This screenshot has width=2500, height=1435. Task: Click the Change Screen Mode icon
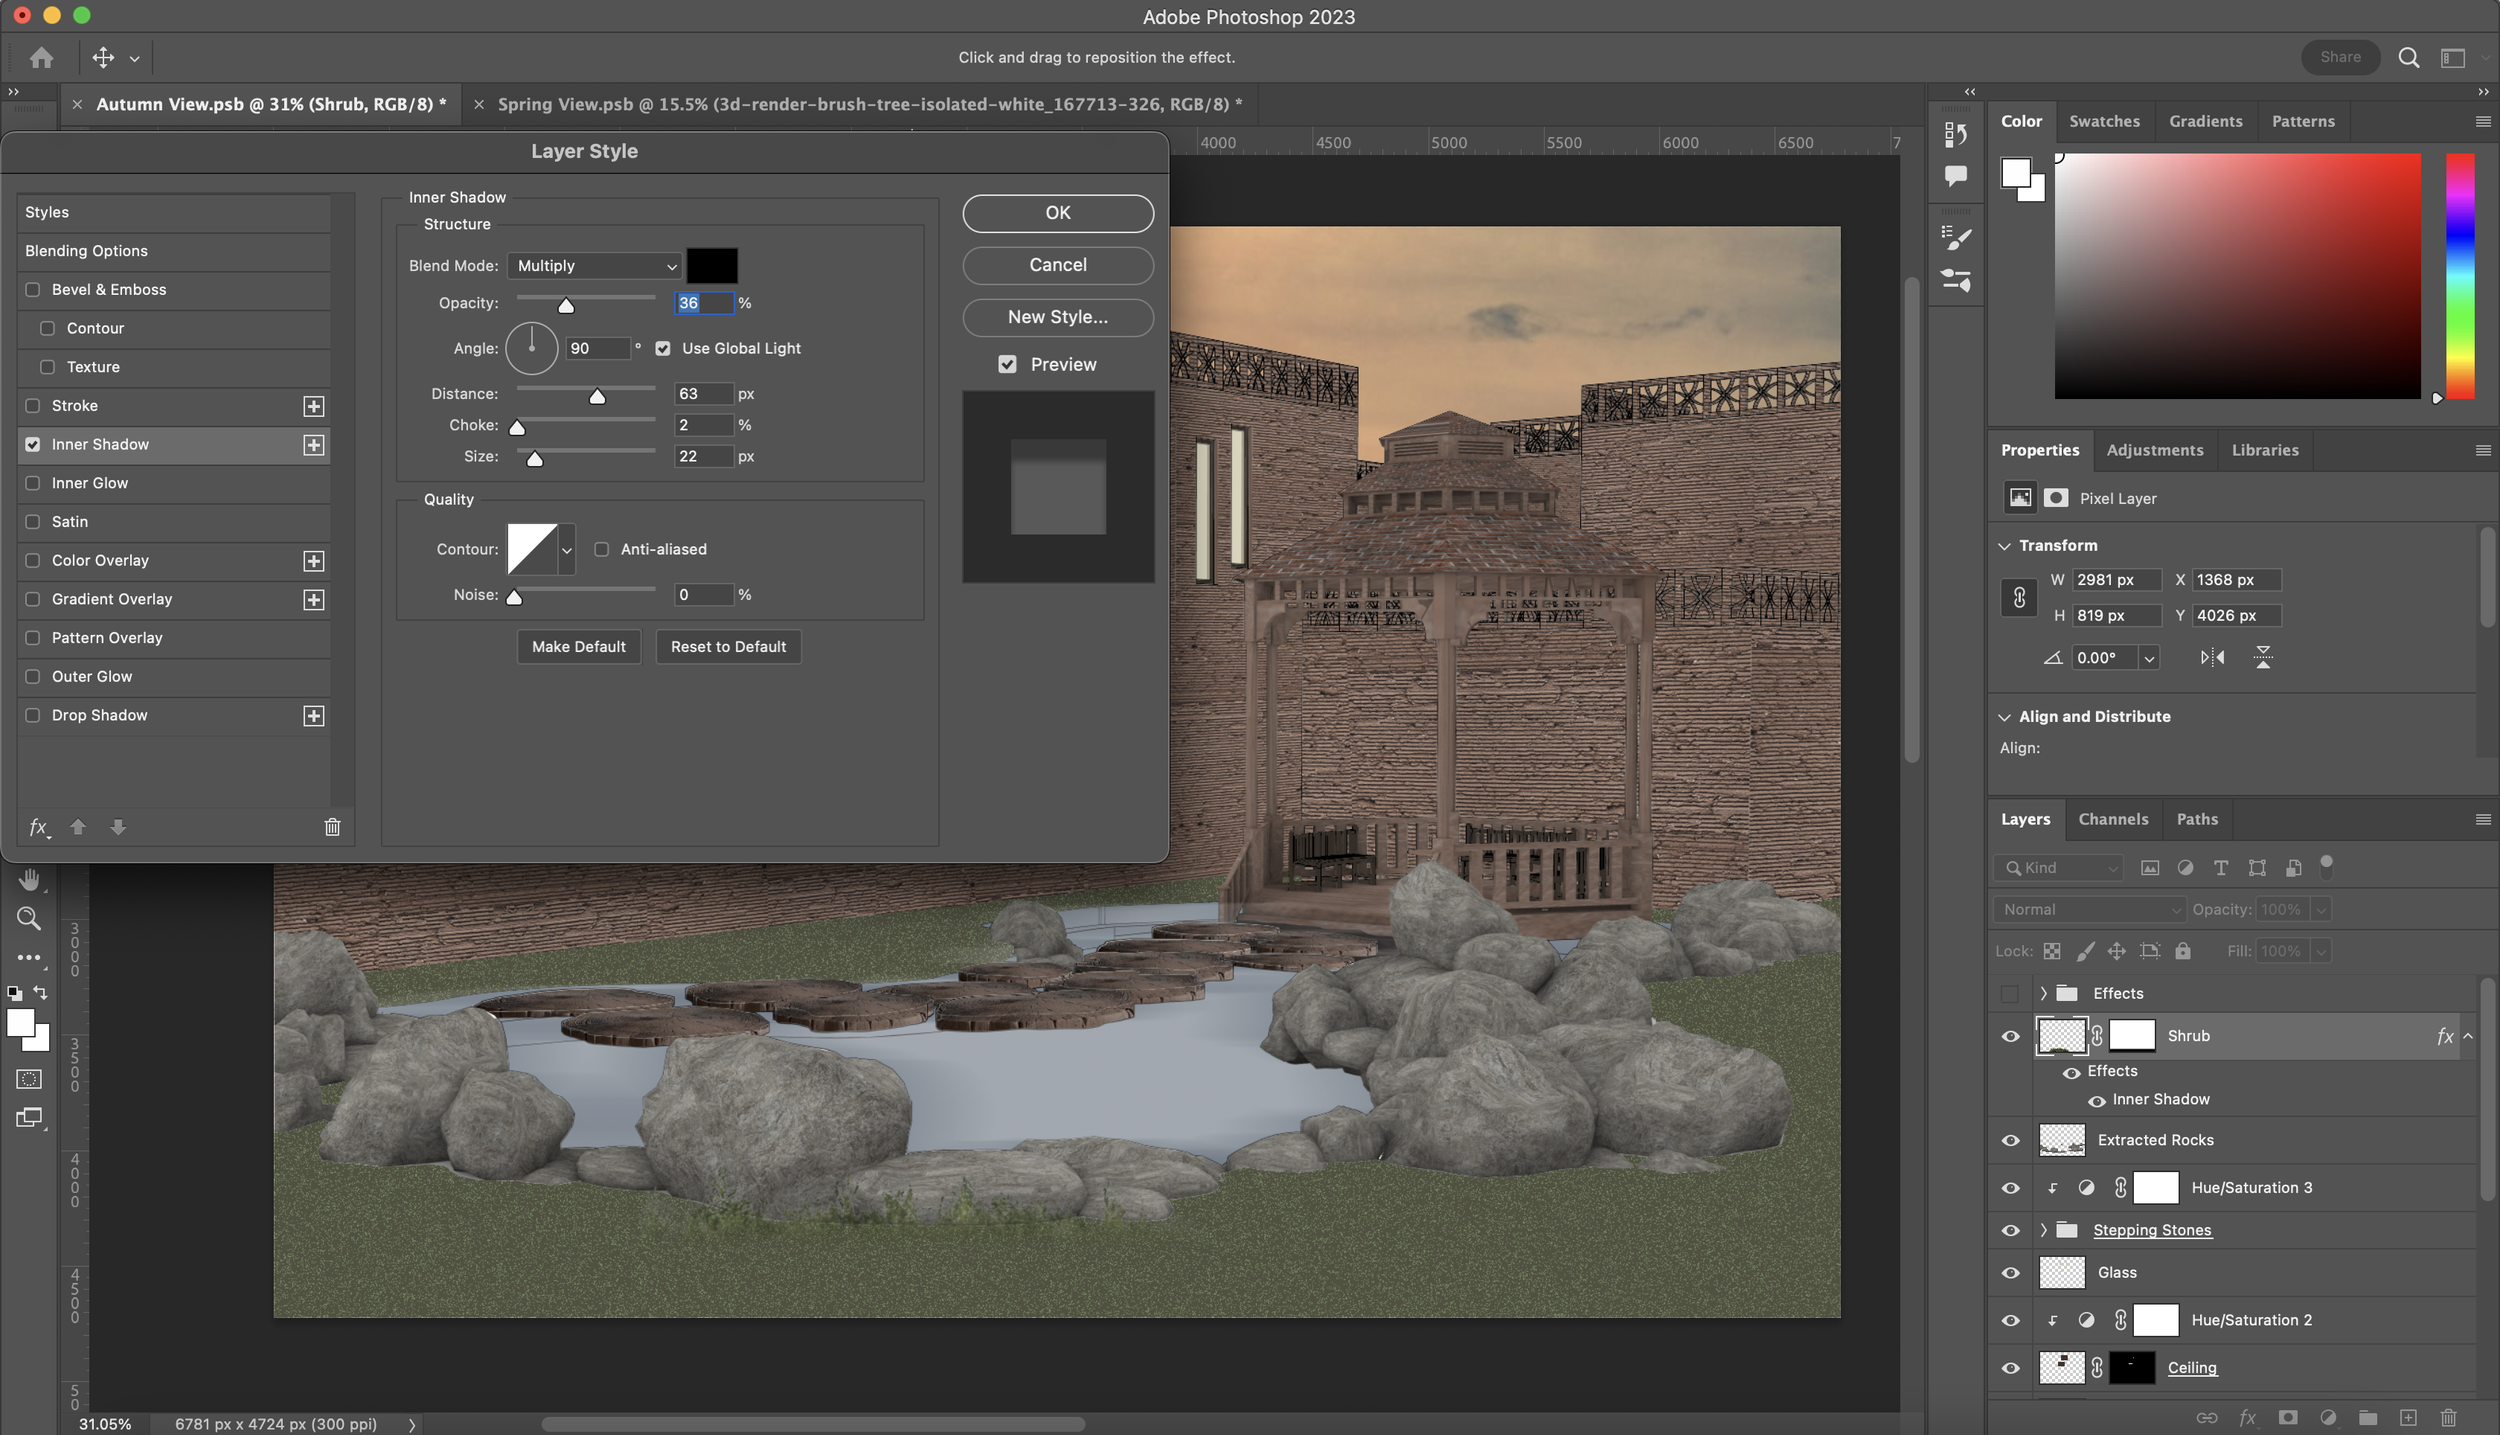(x=29, y=1118)
